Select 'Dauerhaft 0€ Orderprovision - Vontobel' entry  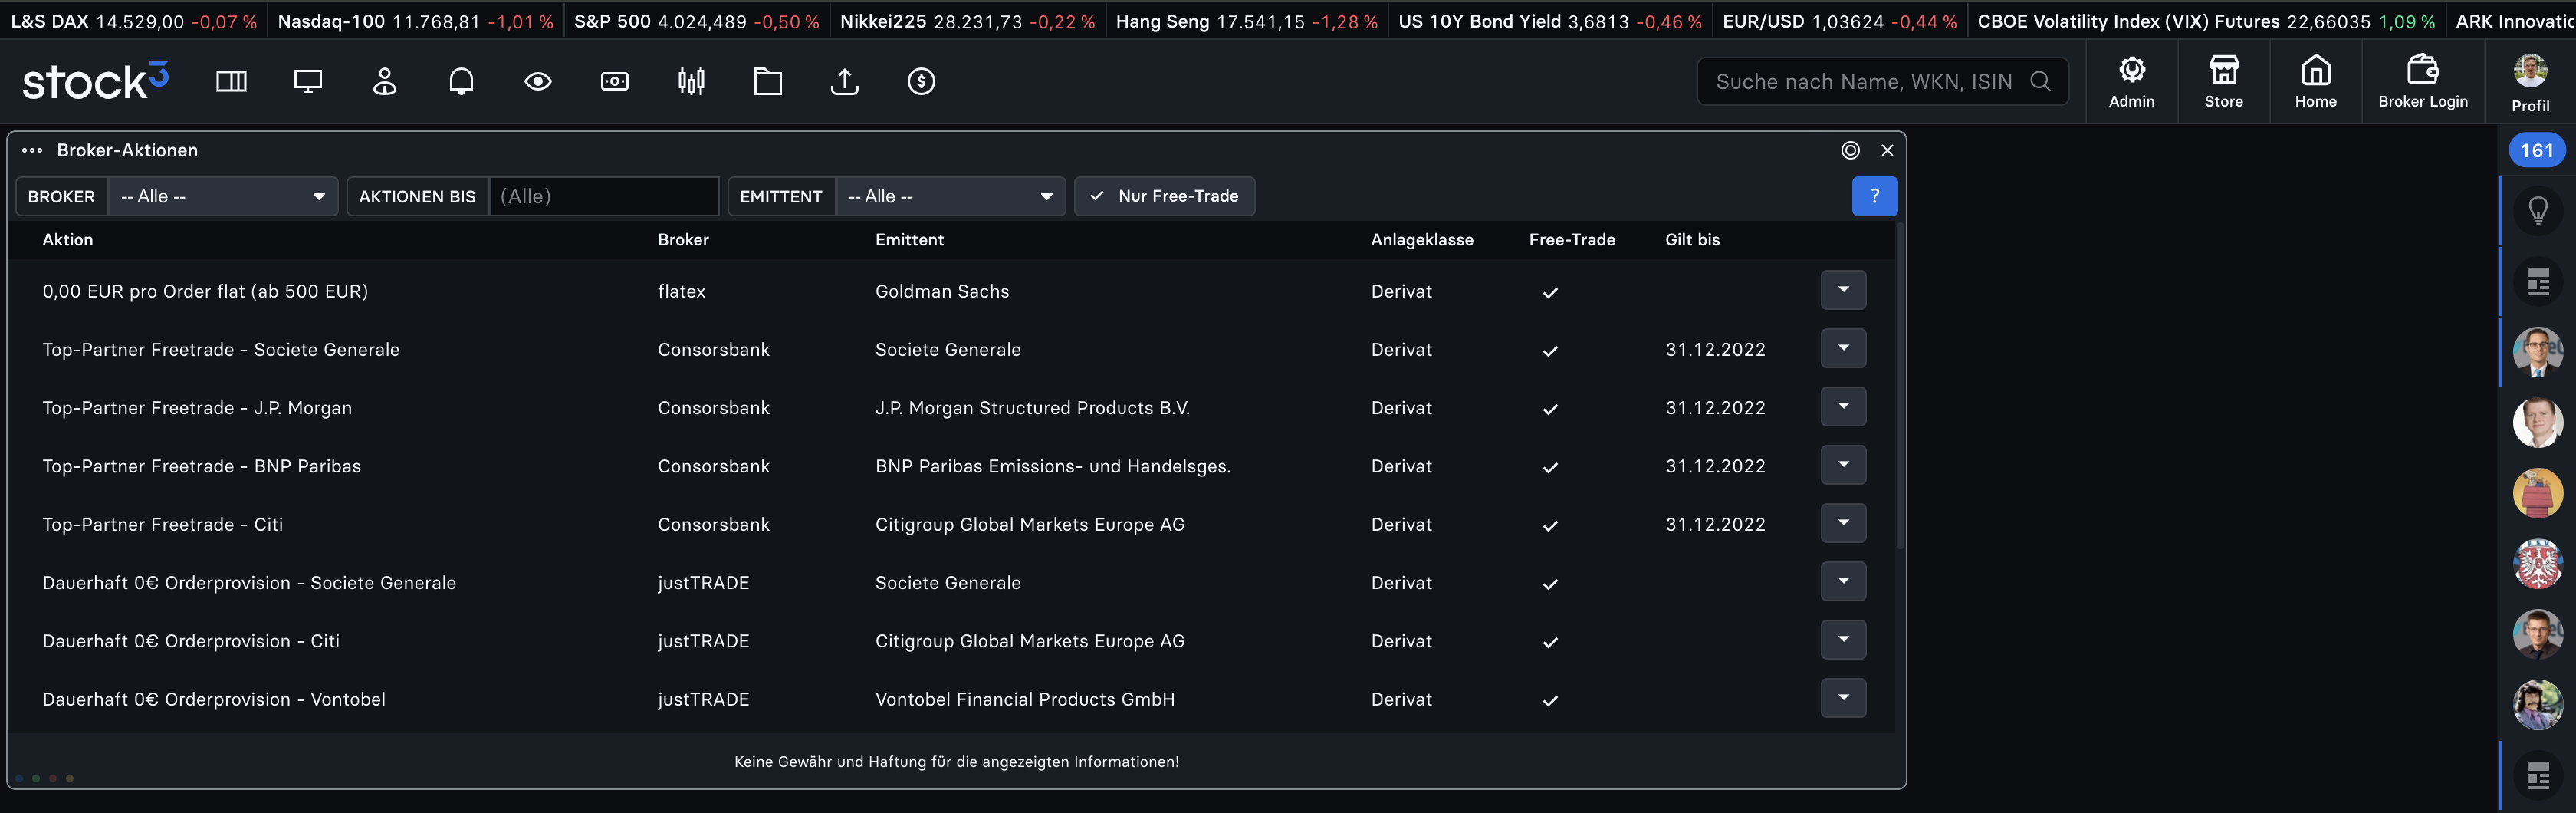pos(214,700)
